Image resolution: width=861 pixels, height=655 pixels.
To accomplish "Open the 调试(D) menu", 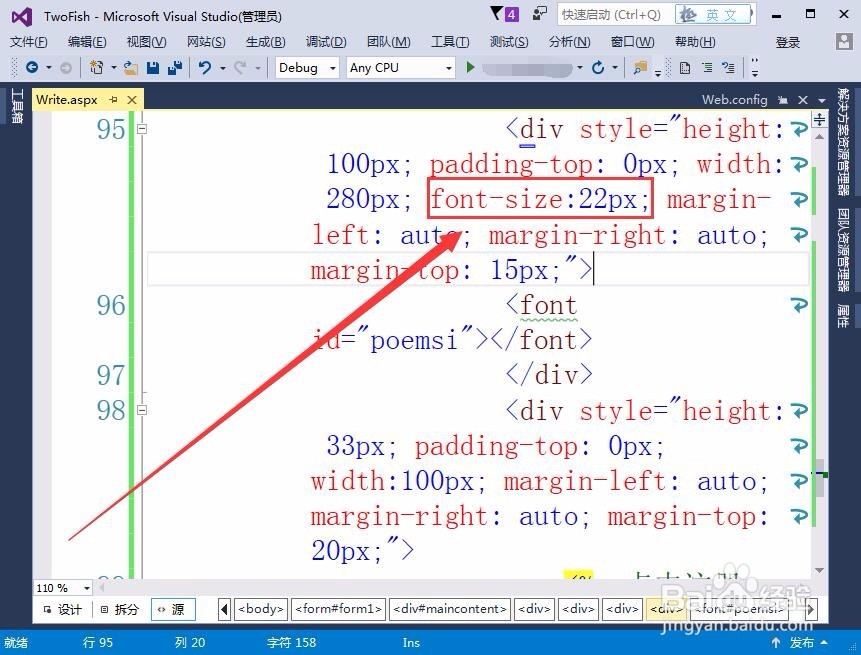I will 326,42.
